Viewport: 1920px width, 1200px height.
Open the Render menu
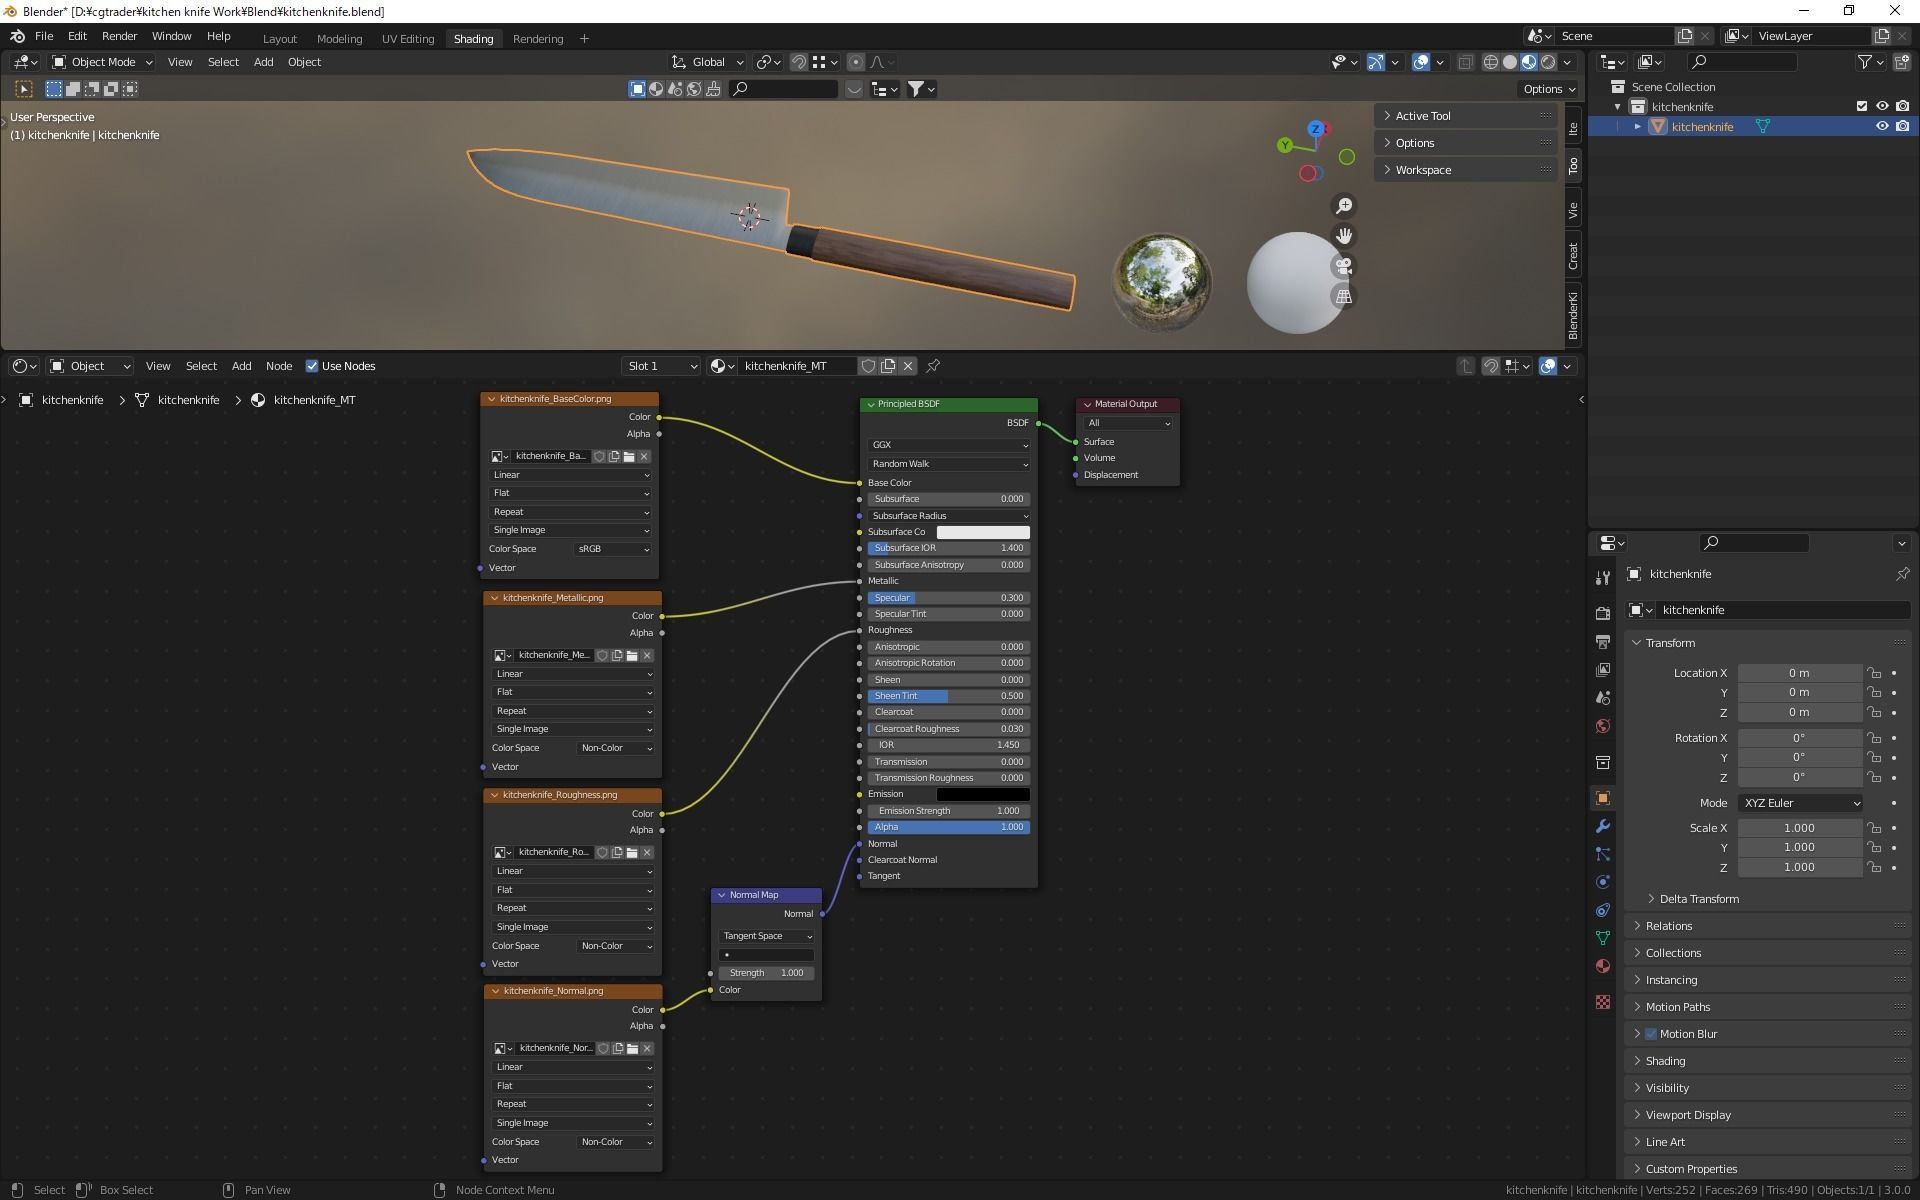(119, 36)
